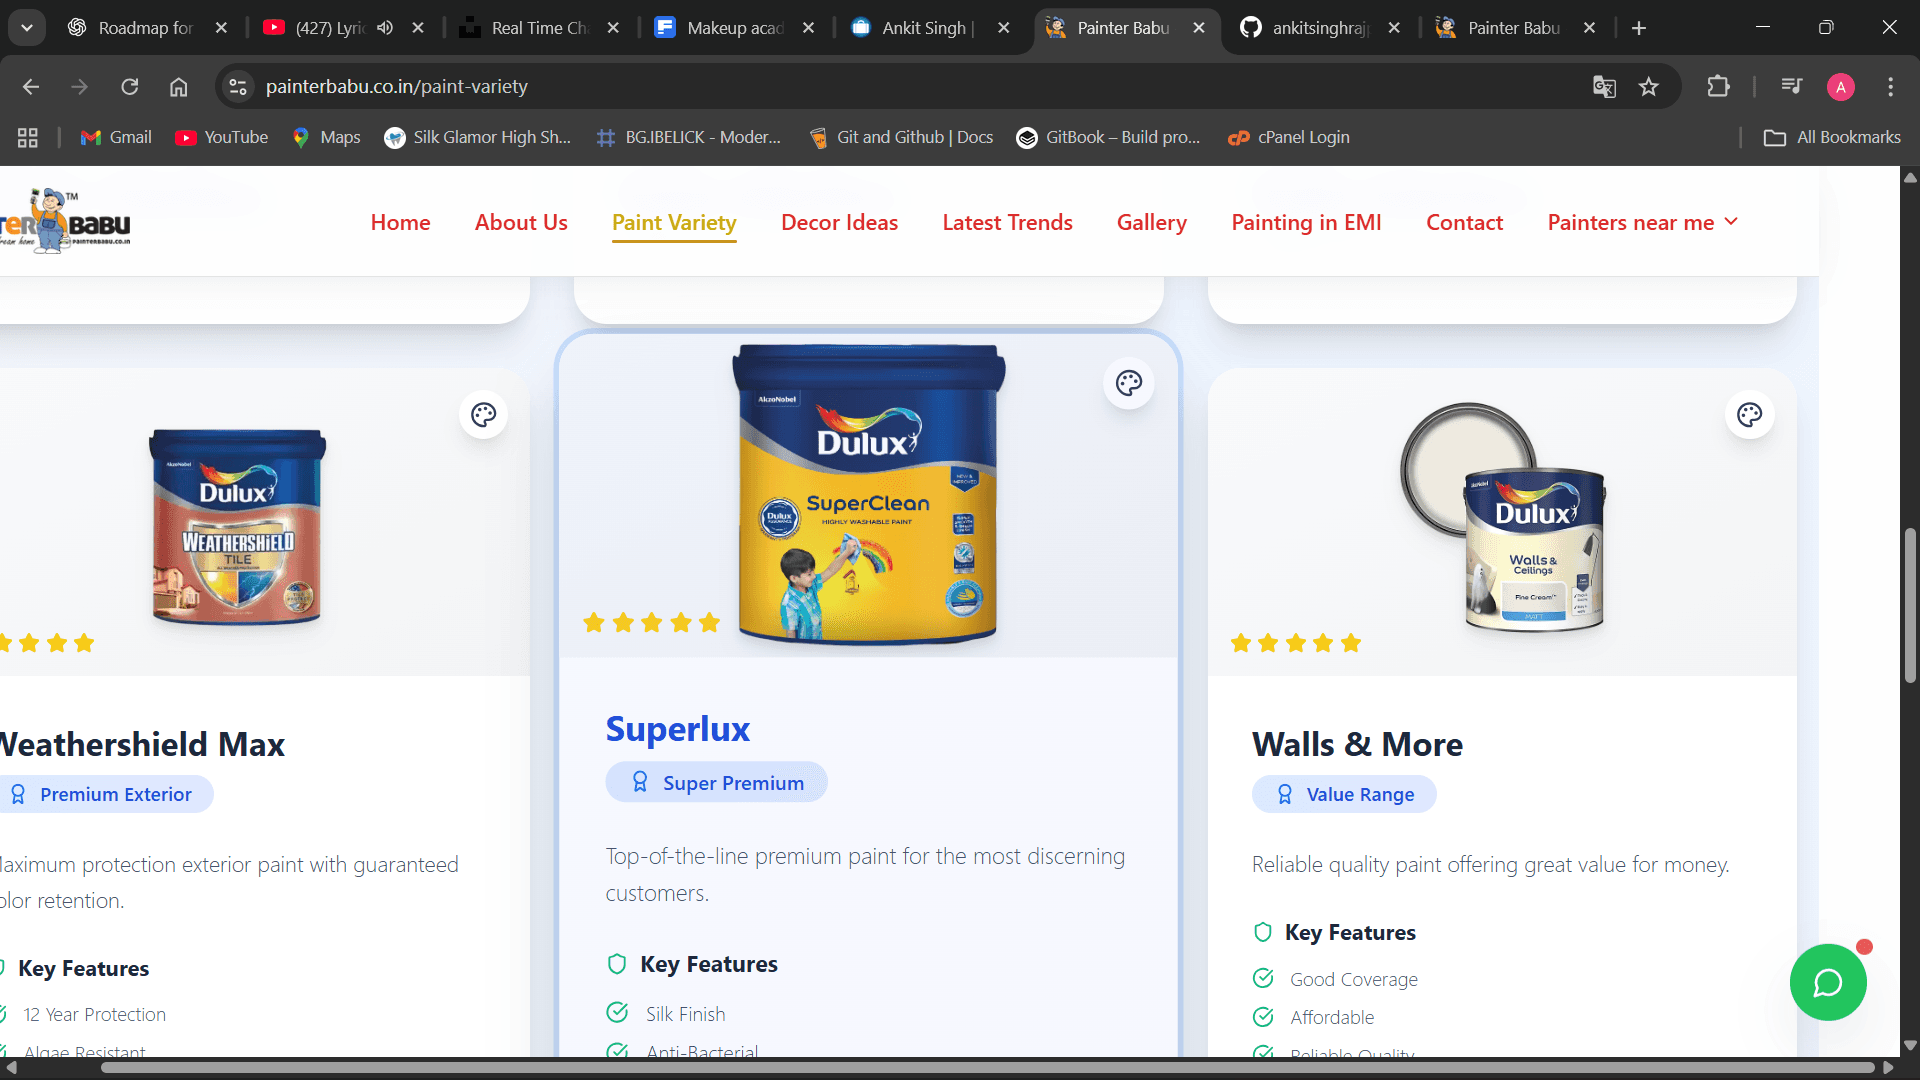The height and width of the screenshot is (1080, 1920).
Task: Open the green chat bubble widget
Action: pos(1827,982)
